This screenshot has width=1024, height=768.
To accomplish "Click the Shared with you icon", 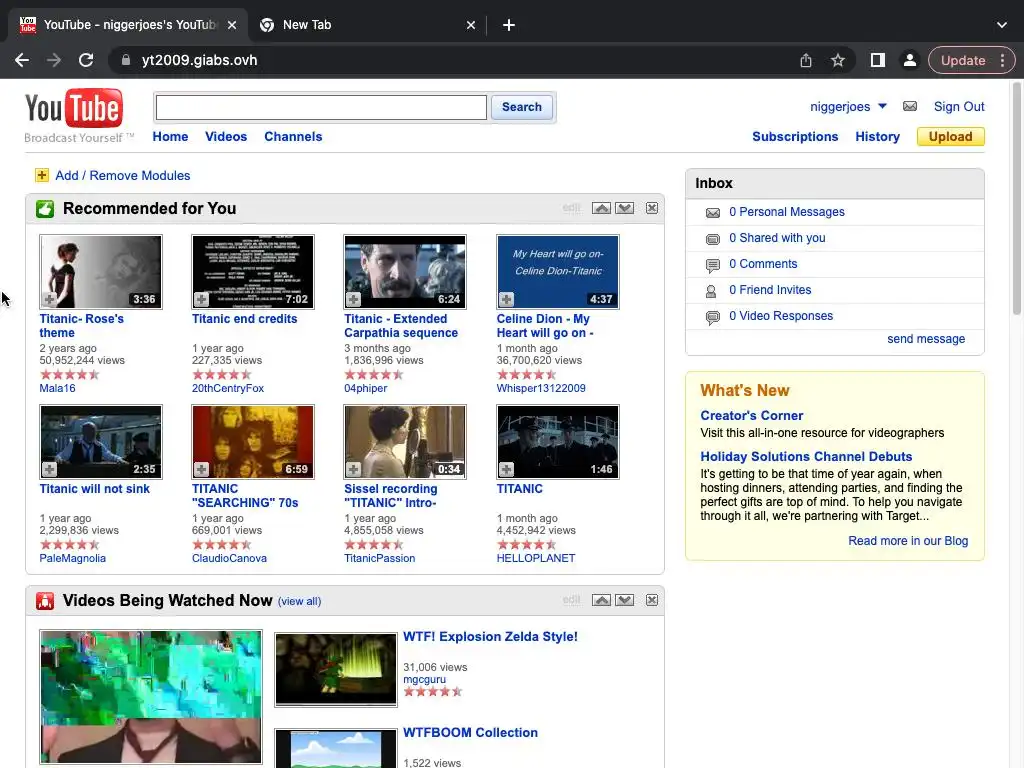I will [x=712, y=239].
